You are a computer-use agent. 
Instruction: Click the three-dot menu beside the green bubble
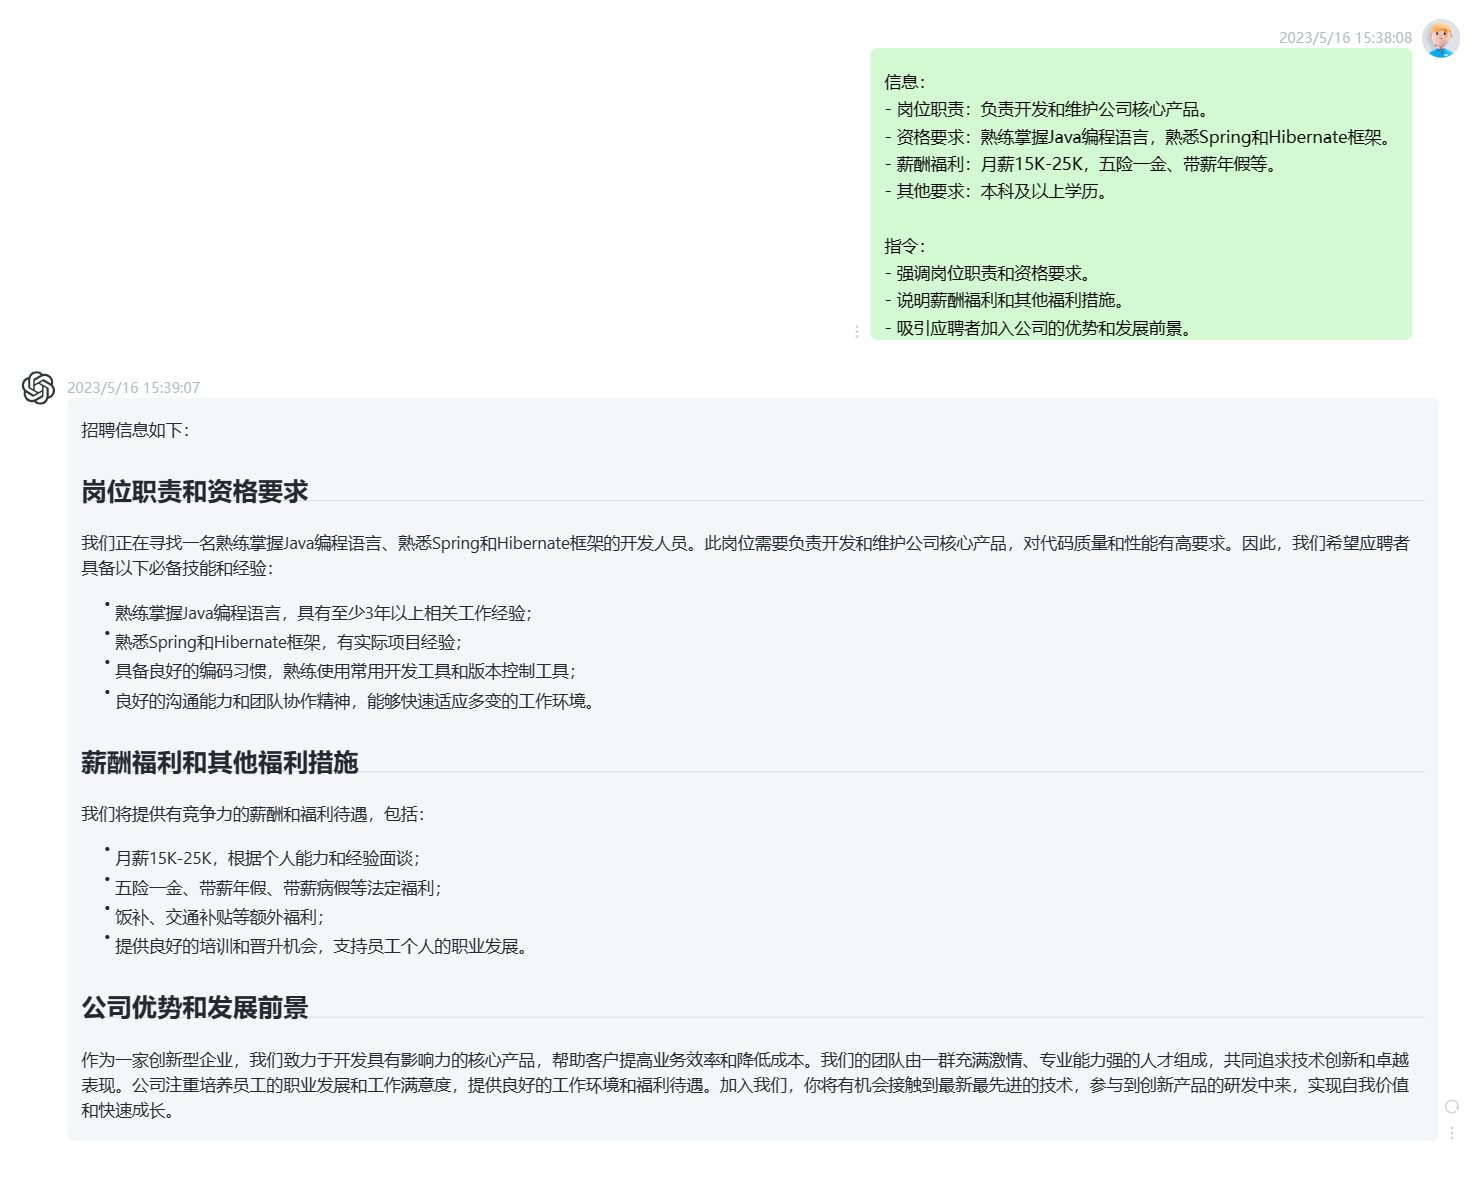857,332
